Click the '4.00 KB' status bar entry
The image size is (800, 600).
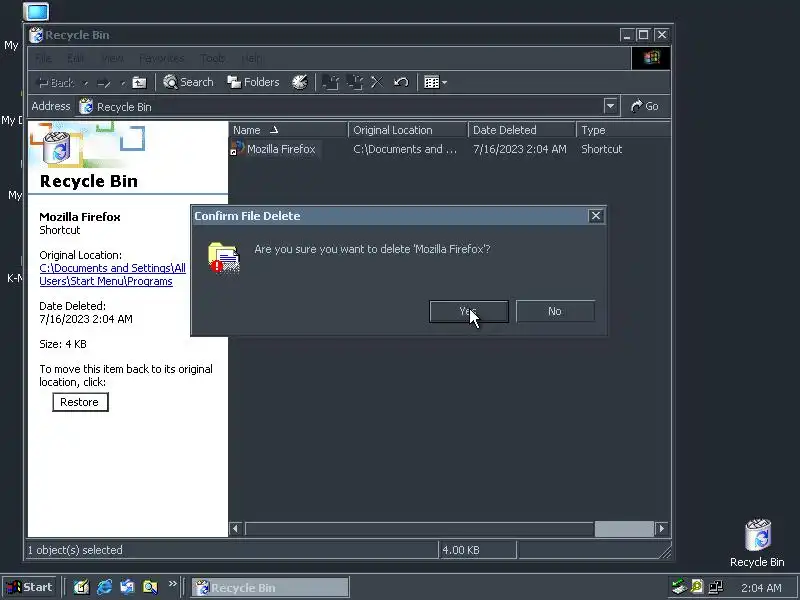pyautogui.click(x=461, y=550)
